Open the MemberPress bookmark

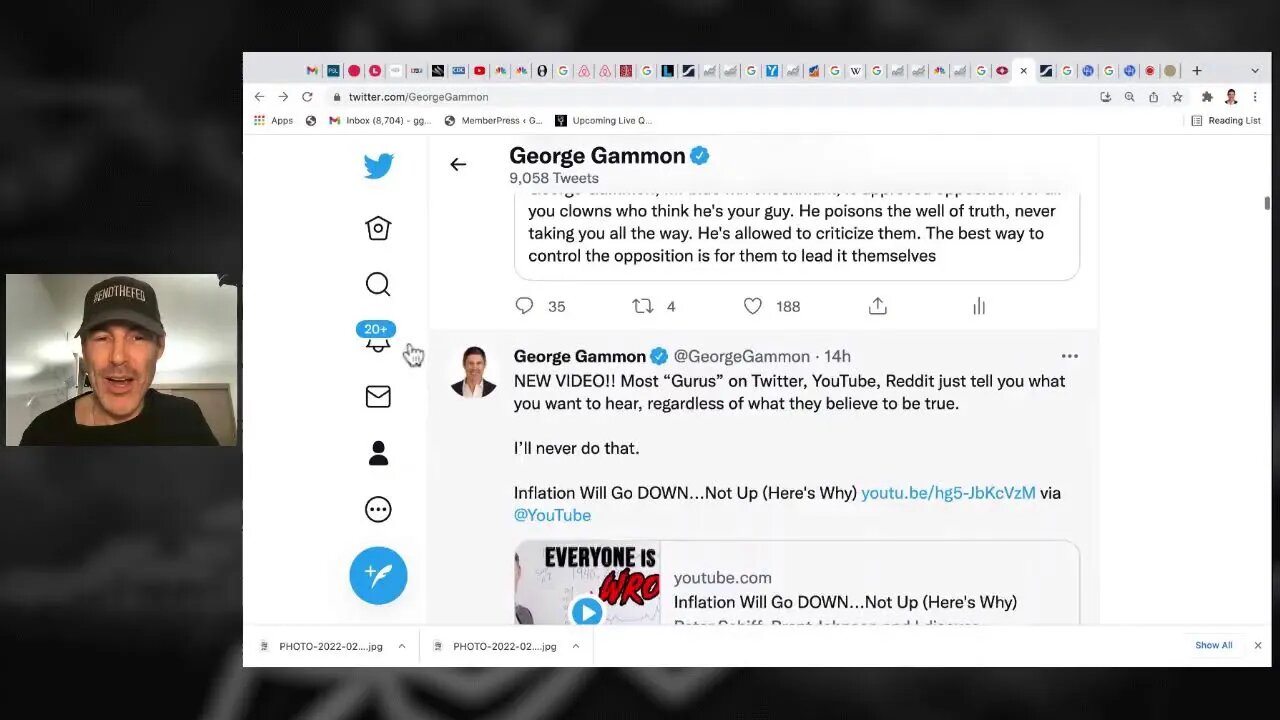493,120
